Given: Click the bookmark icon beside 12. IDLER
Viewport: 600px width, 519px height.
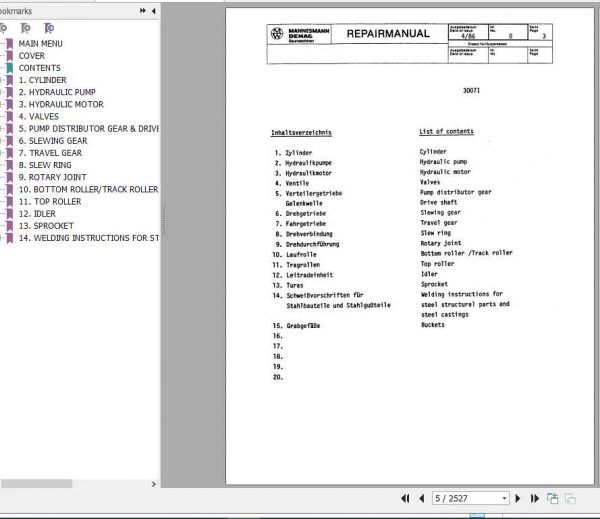Looking at the screenshot, I should pyautogui.click(x=10, y=214).
